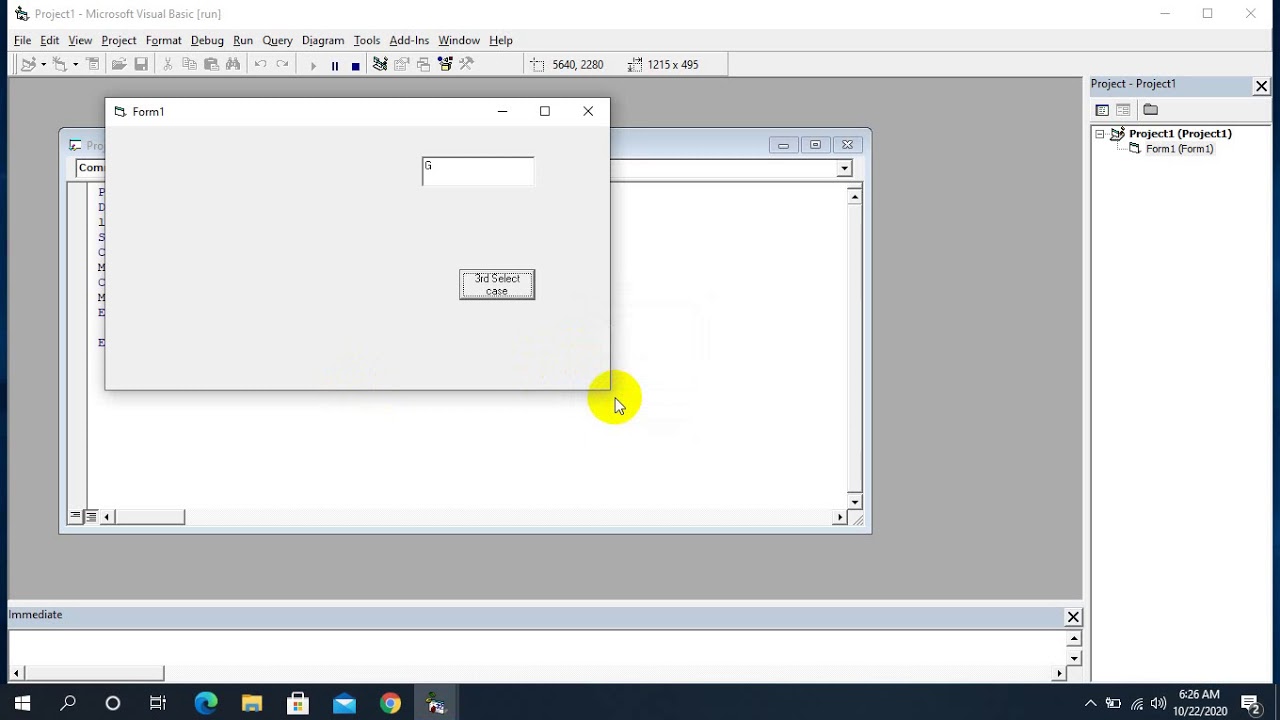This screenshot has height=720, width=1280.
Task: Click the Cut scissors icon
Action: click(167, 64)
